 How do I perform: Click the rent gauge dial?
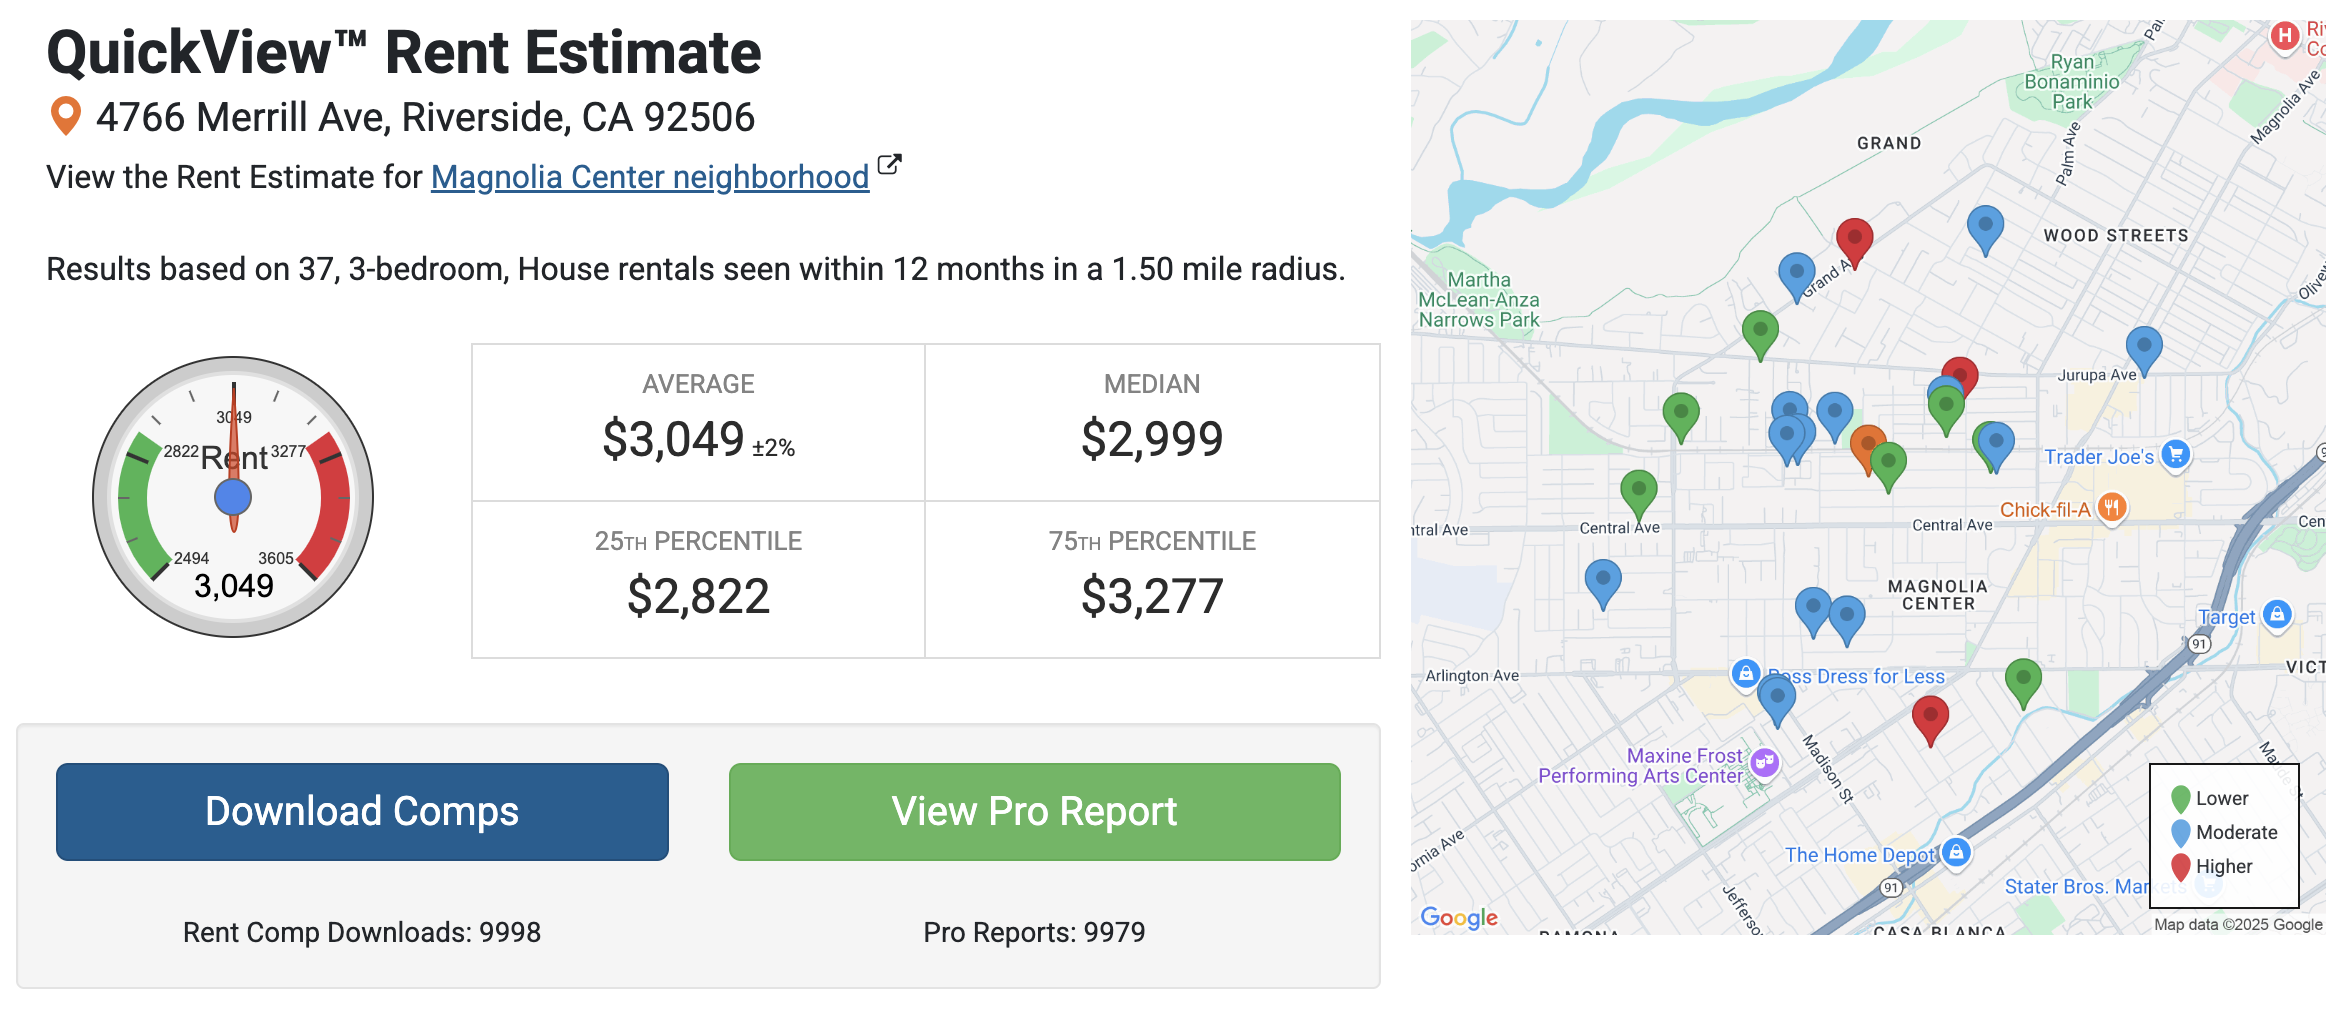coord(233,497)
